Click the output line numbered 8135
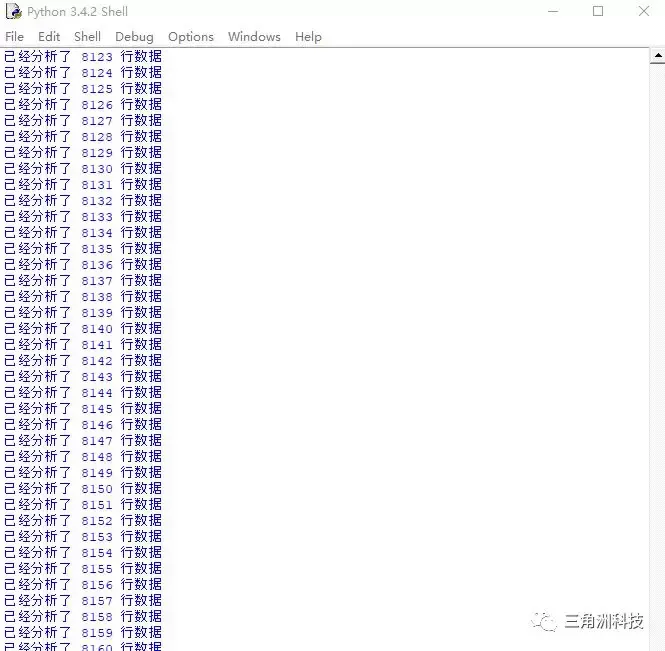The height and width of the screenshot is (651, 665). 83,249
